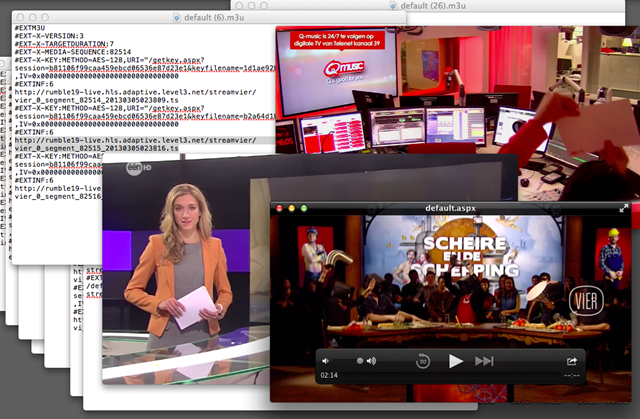Viewport: 640px width, 419px height.
Task: Minimize the default.aspx player window
Action: (x=292, y=208)
